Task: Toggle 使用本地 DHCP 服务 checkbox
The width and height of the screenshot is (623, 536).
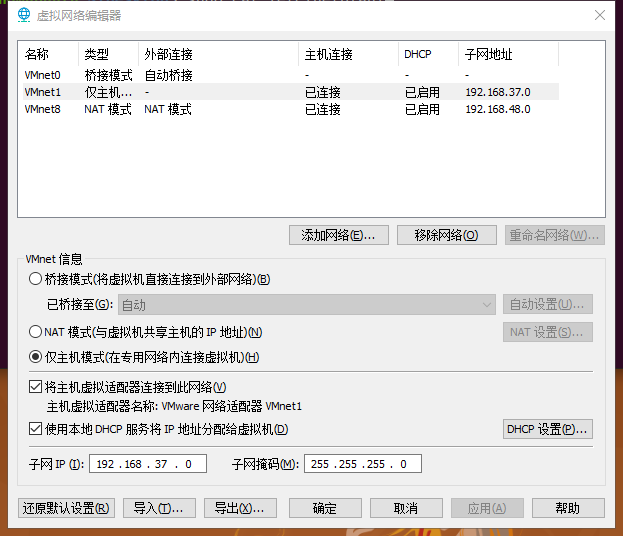Action: pos(35,429)
